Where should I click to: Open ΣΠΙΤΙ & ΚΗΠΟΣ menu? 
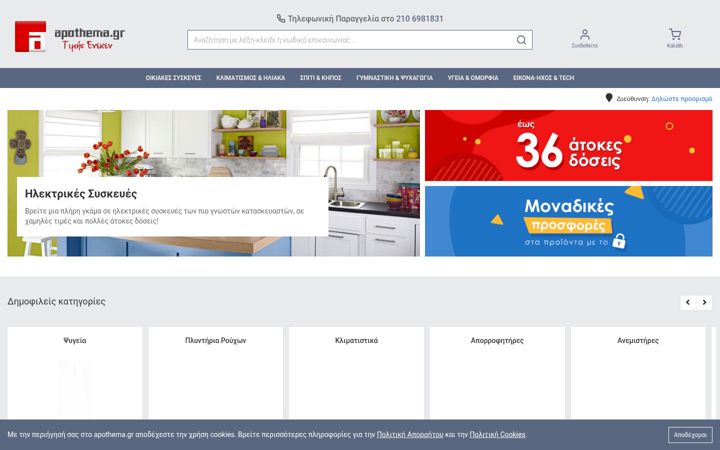[321, 78]
